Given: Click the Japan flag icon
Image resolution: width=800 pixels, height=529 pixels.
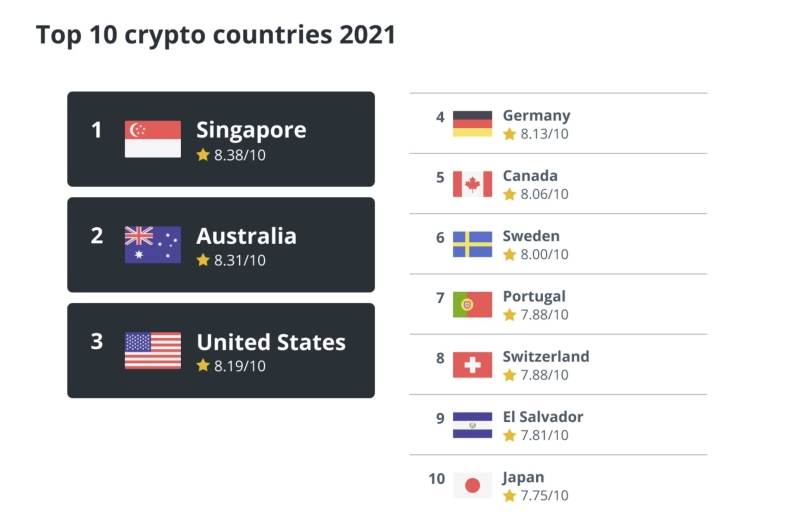Looking at the screenshot, I should click(x=472, y=485).
